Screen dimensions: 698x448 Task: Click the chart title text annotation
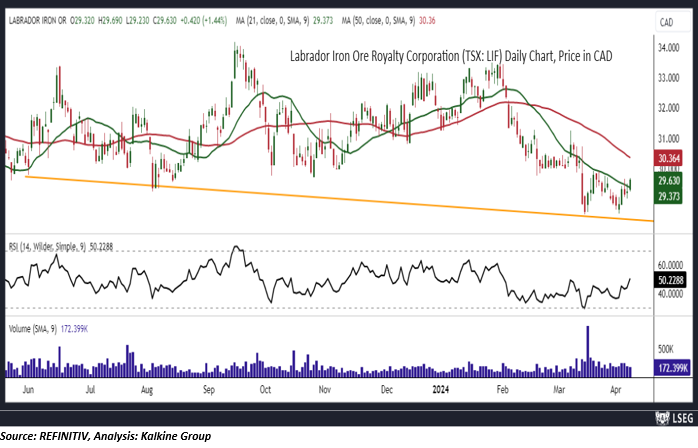pos(451,56)
